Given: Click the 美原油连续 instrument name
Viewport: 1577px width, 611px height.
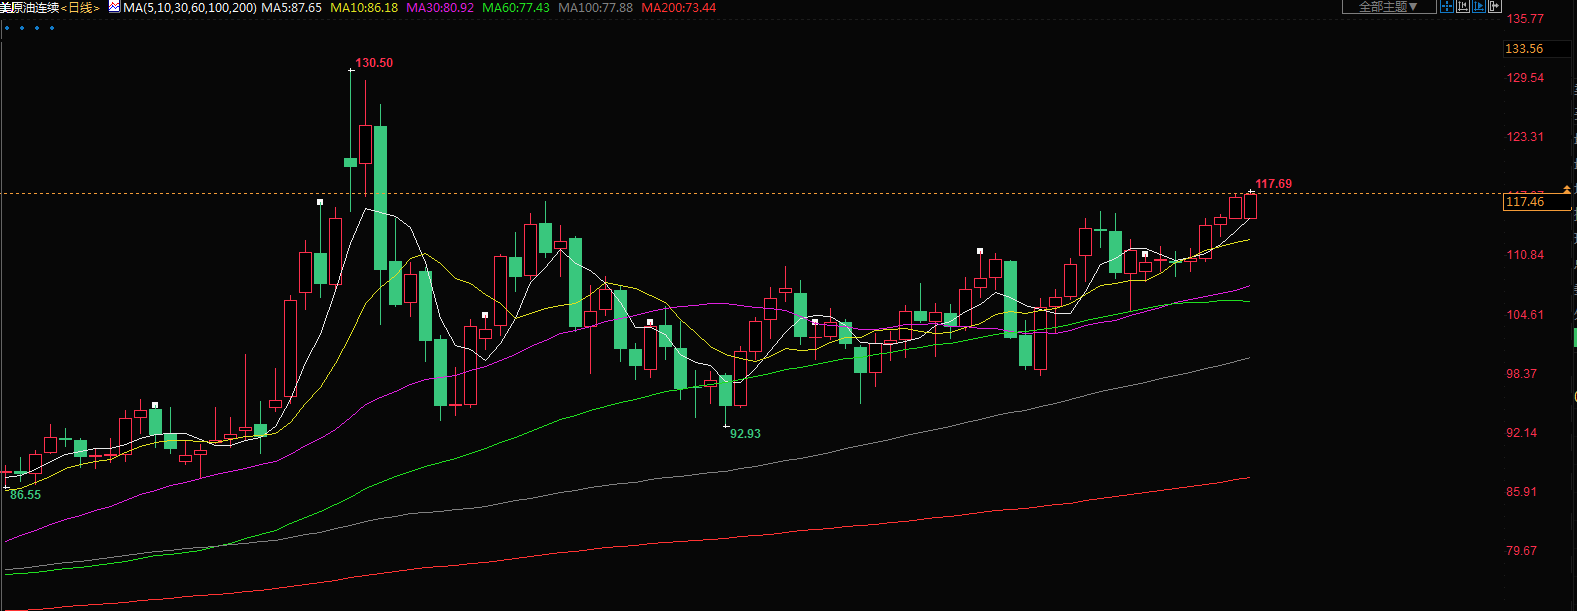Looking at the screenshot, I should [29, 8].
